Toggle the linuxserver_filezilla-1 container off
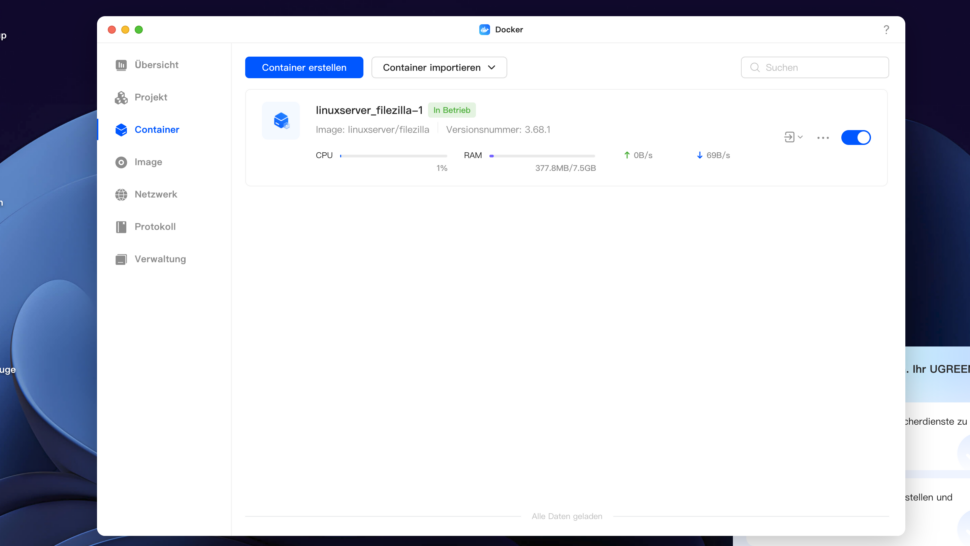 856,137
